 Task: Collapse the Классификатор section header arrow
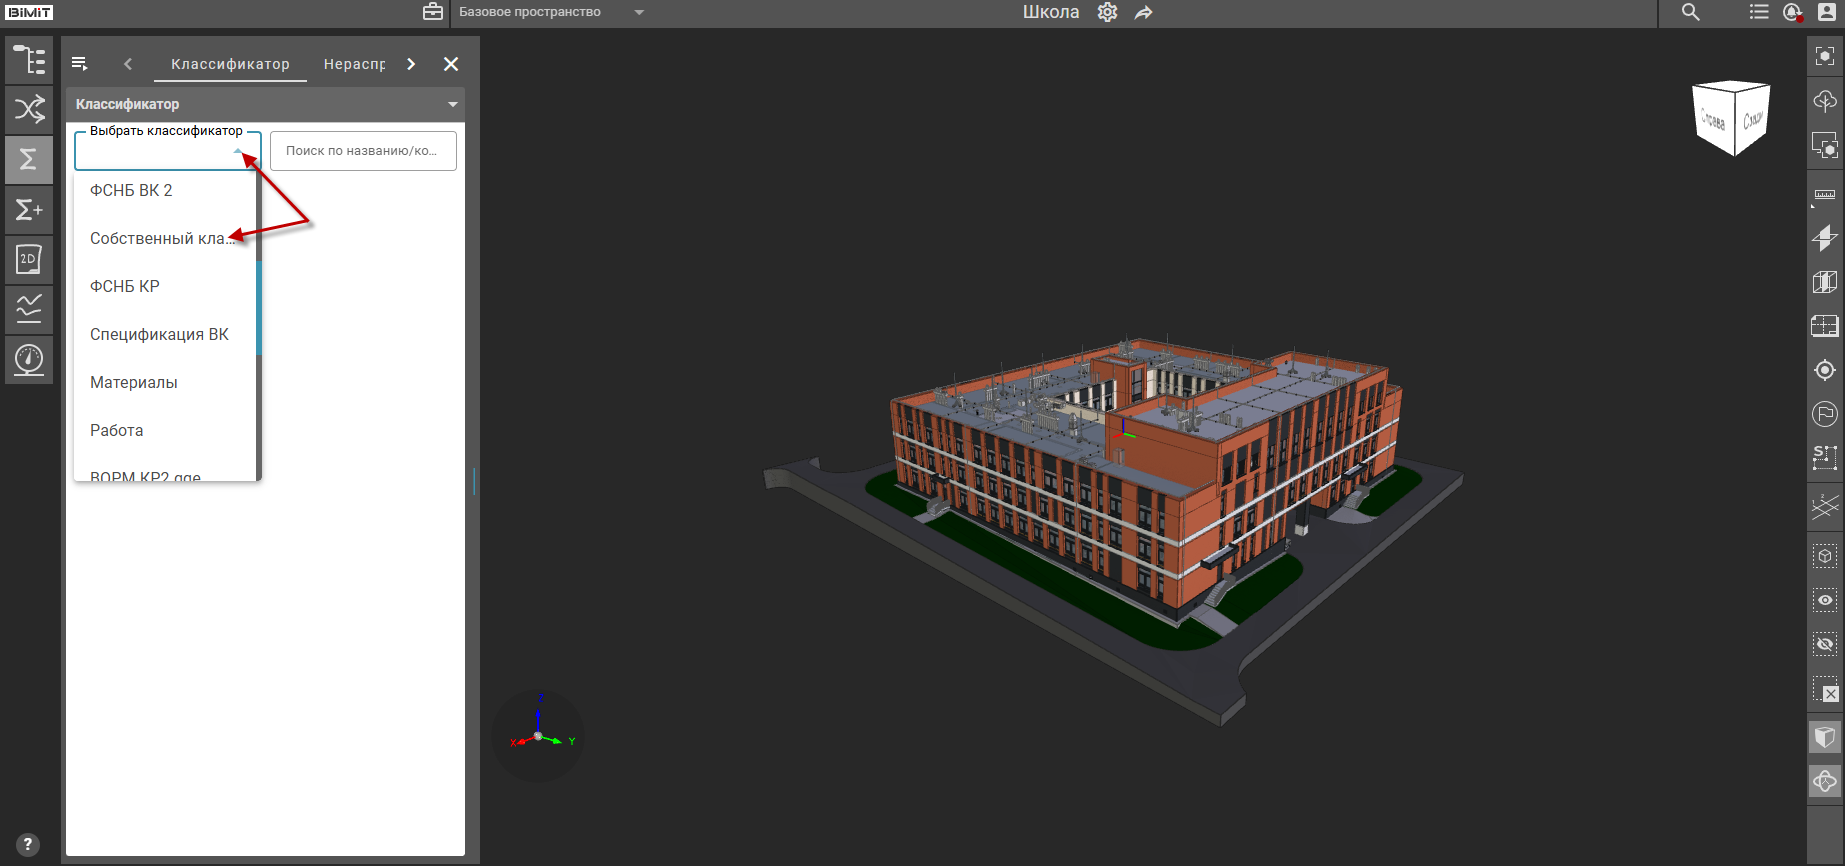452,104
